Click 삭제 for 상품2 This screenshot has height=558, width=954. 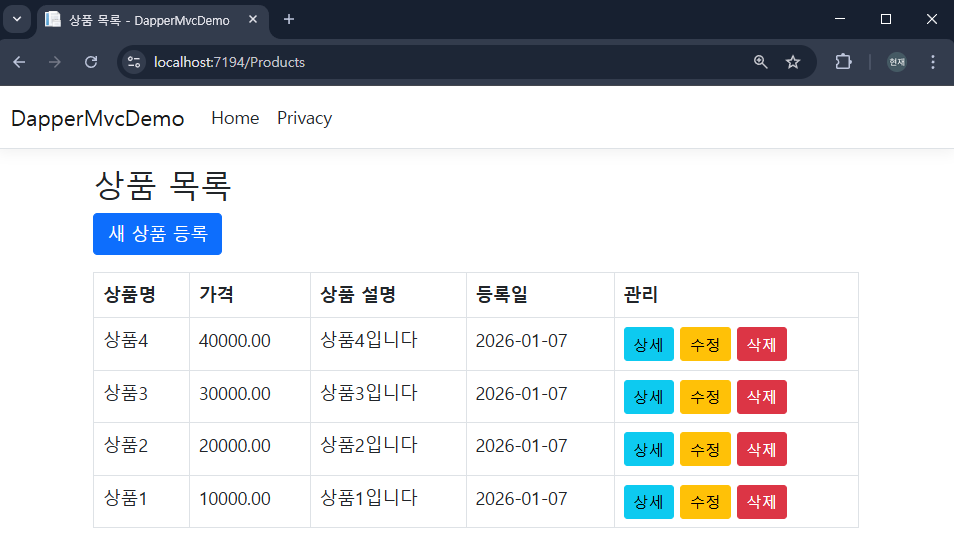(x=761, y=449)
